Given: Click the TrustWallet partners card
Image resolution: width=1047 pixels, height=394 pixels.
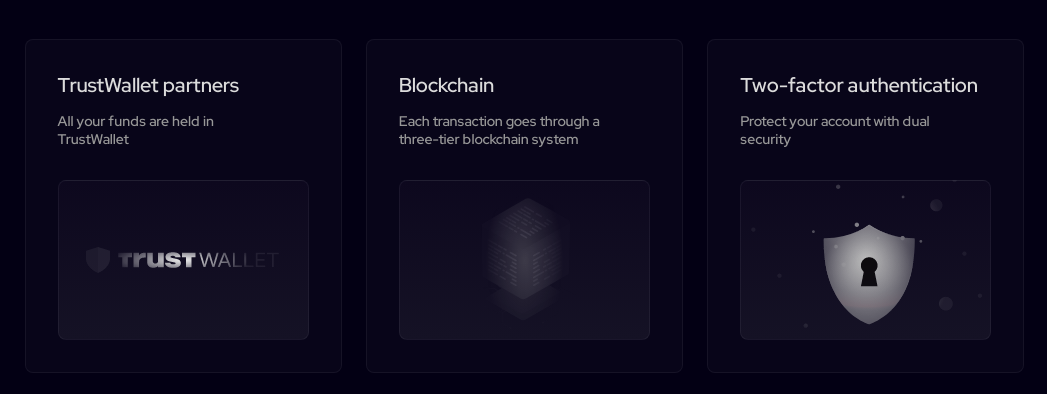Looking at the screenshot, I should [x=184, y=206].
